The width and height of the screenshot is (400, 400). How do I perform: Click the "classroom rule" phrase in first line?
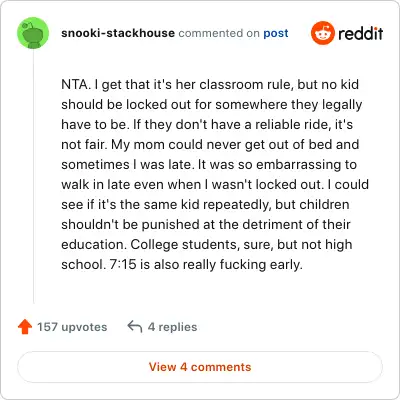pos(247,84)
